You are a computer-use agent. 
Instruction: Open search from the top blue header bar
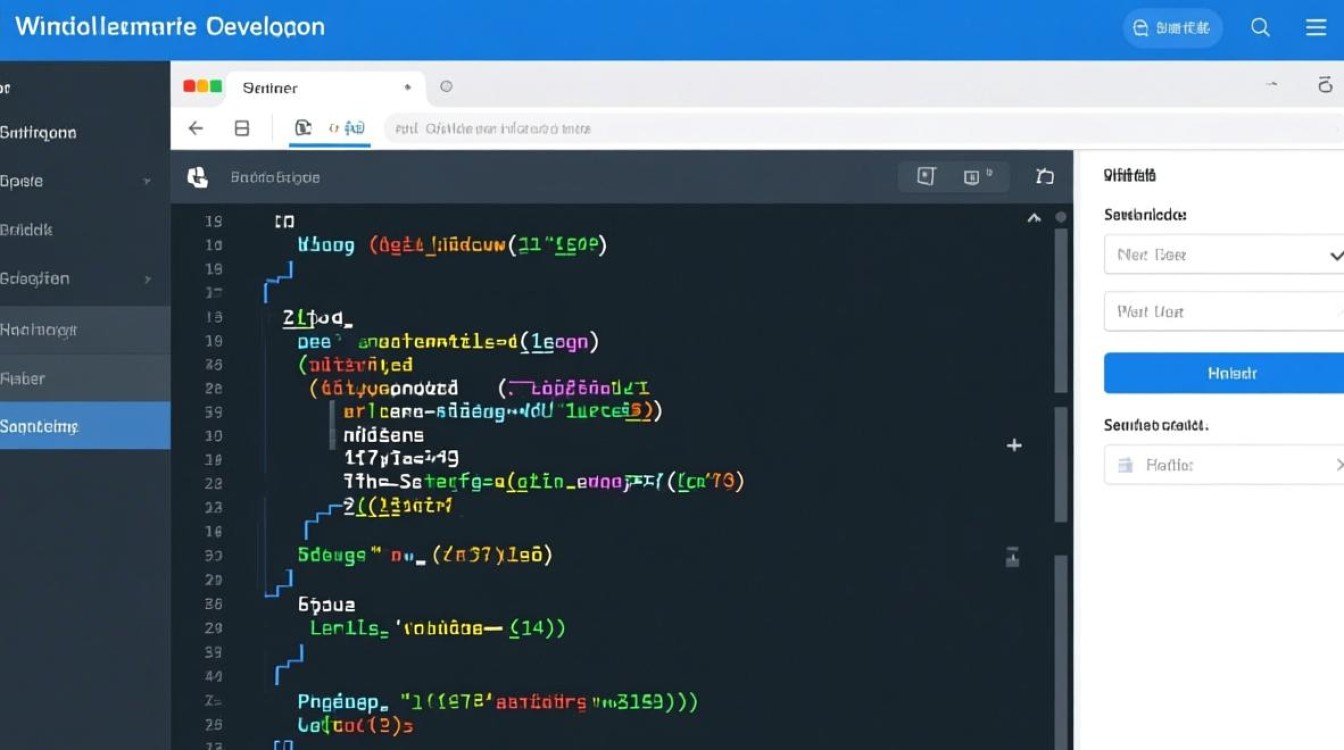(1260, 27)
